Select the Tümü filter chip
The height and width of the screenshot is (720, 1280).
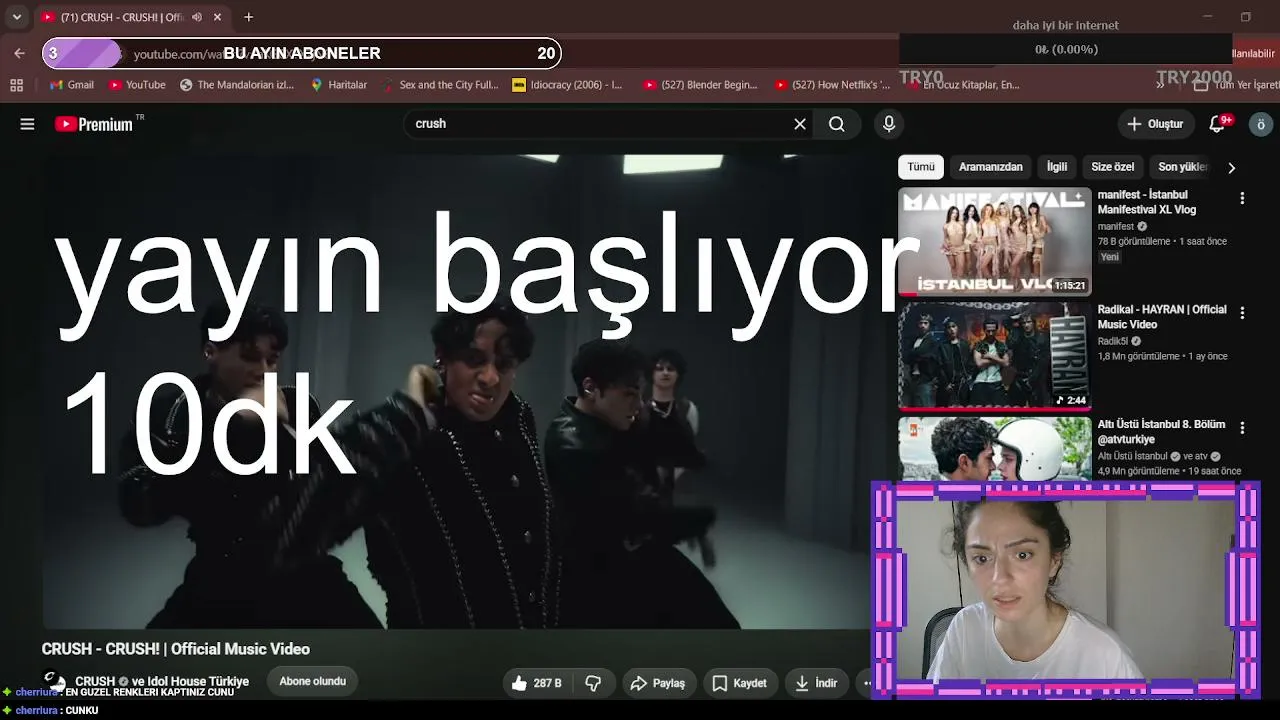(x=921, y=167)
